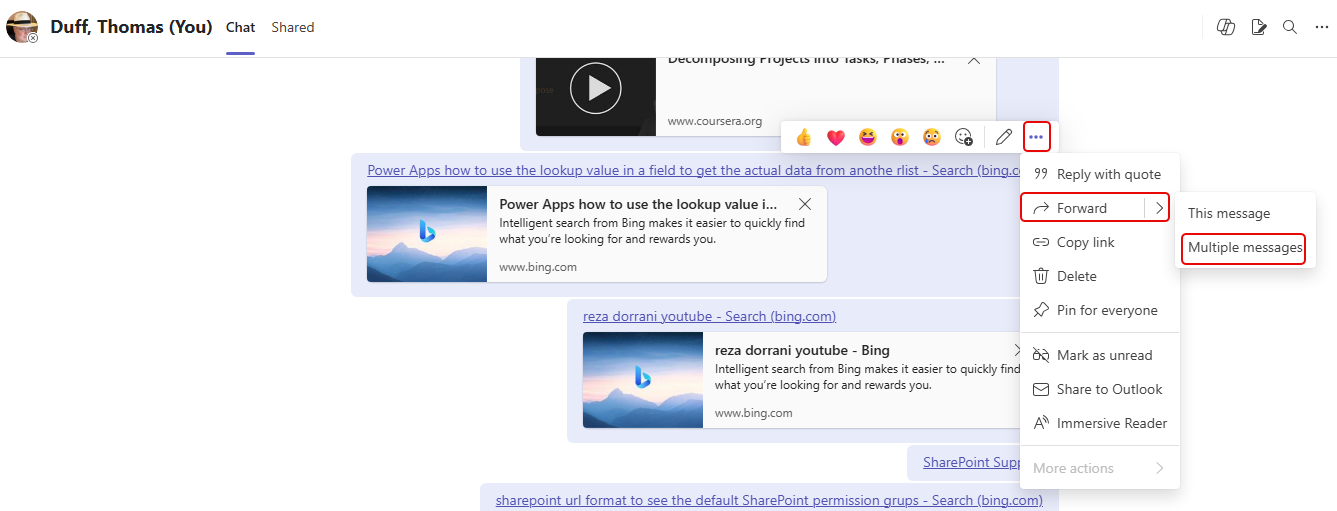This screenshot has height=511, width=1337.
Task: Open header more options ellipsis
Action: (x=1322, y=27)
